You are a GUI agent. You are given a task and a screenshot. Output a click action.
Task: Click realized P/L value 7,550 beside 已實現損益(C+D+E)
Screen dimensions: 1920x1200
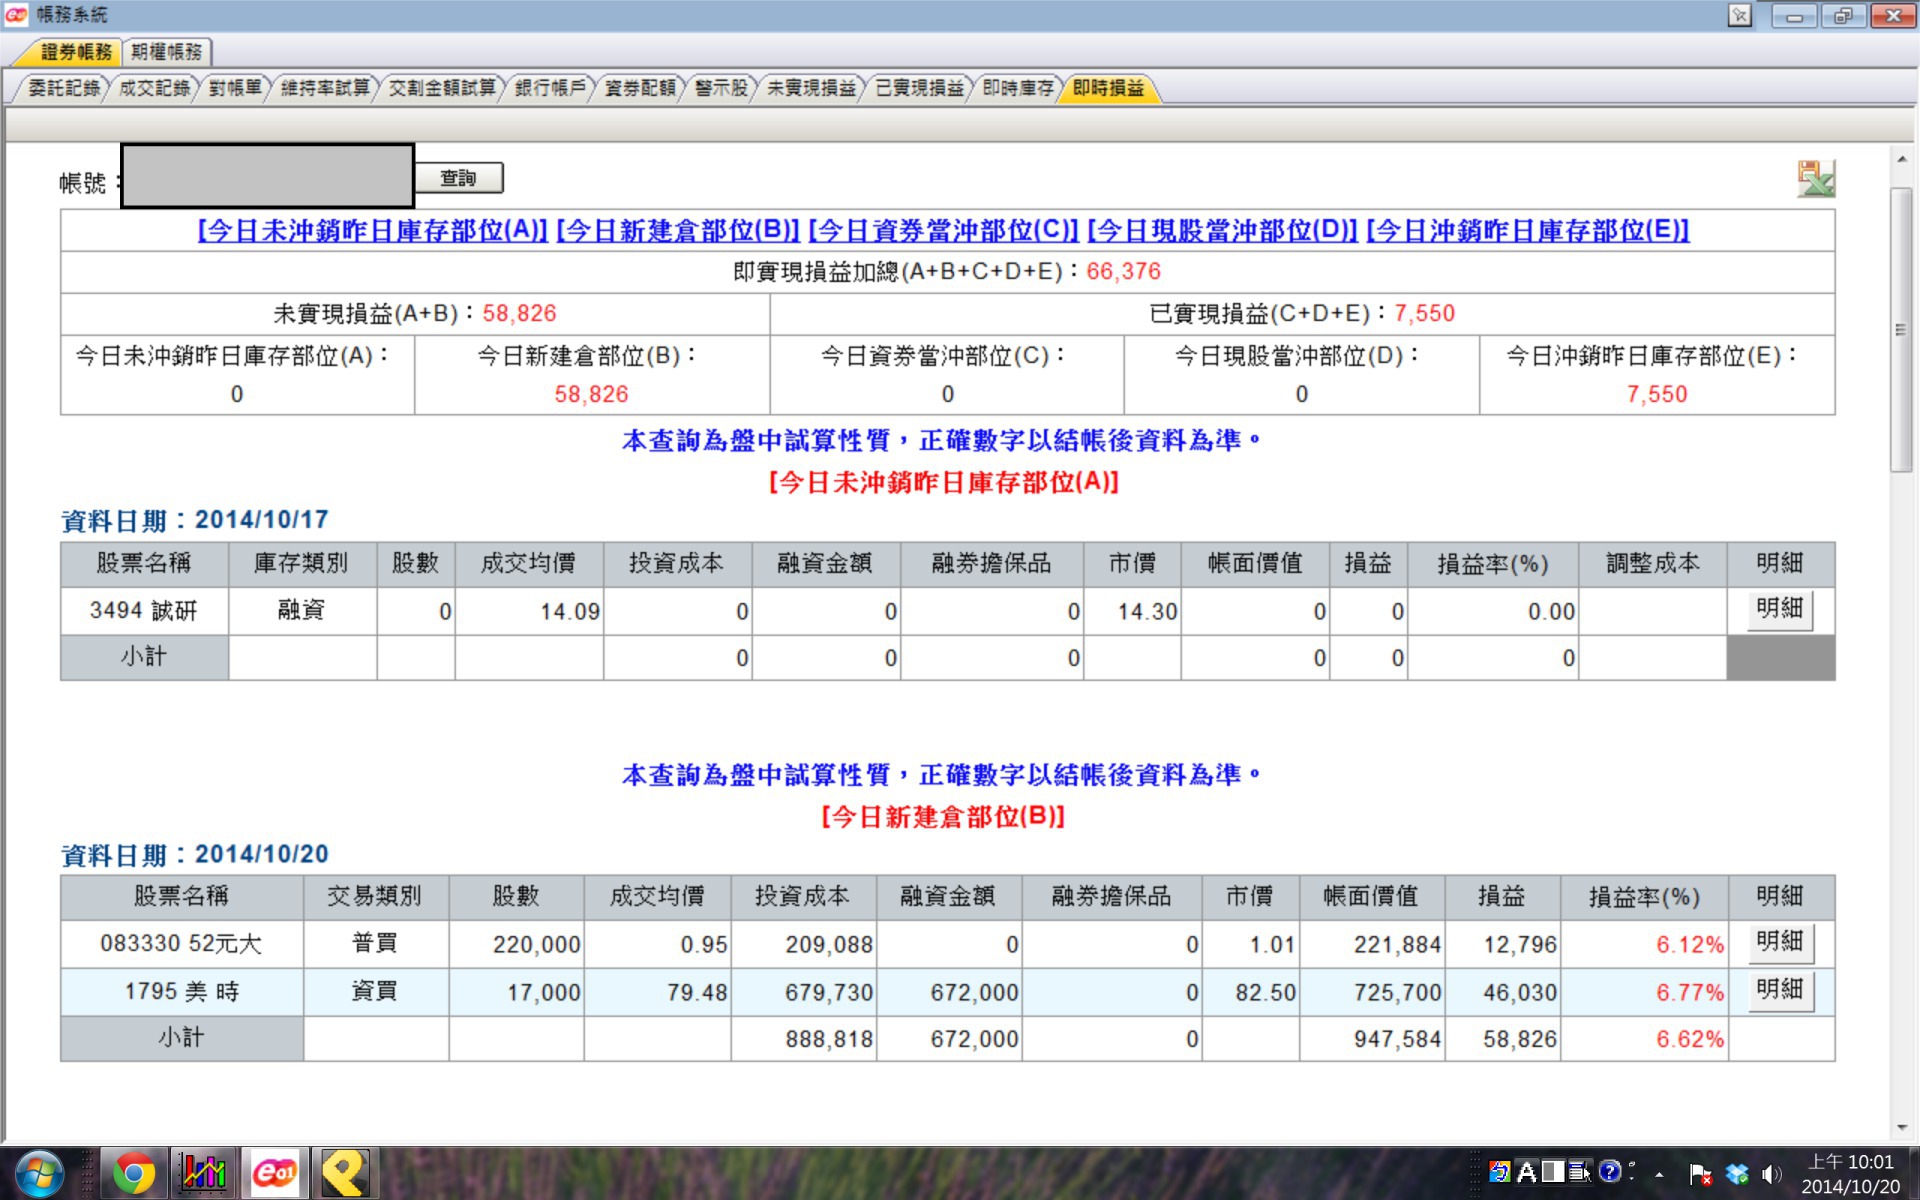(x=1424, y=314)
